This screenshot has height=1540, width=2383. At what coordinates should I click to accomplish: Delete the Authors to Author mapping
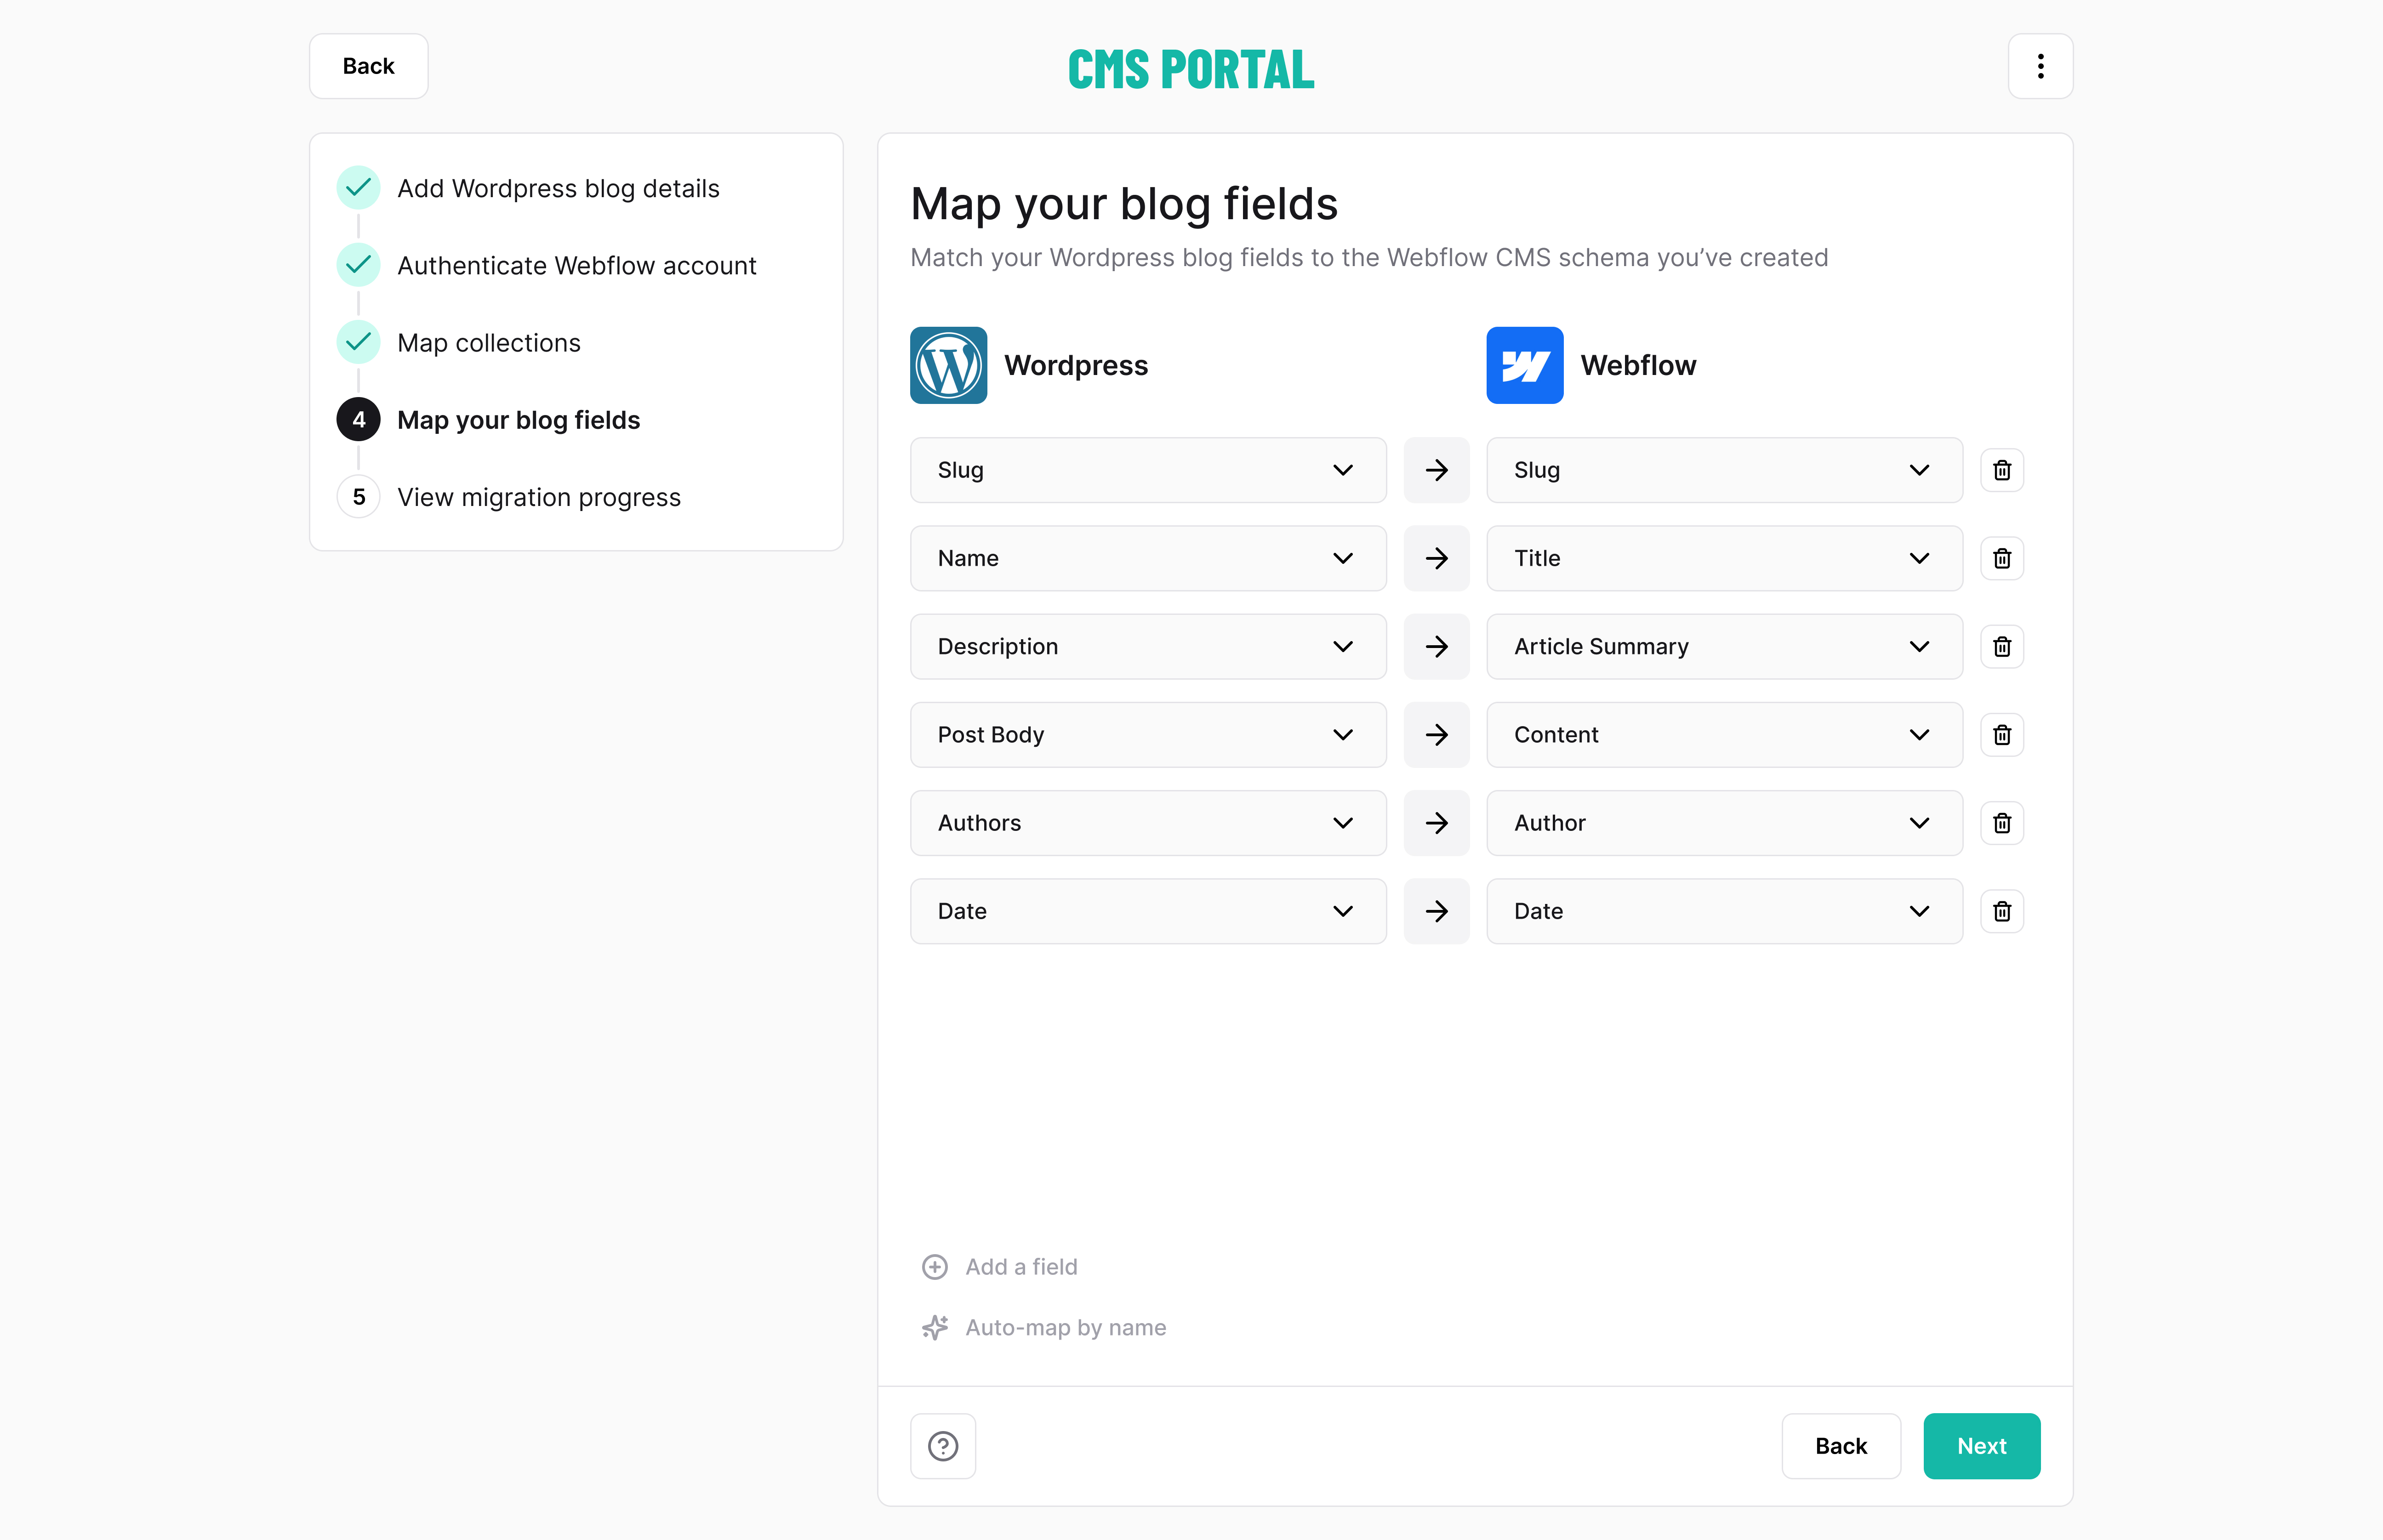click(2001, 823)
